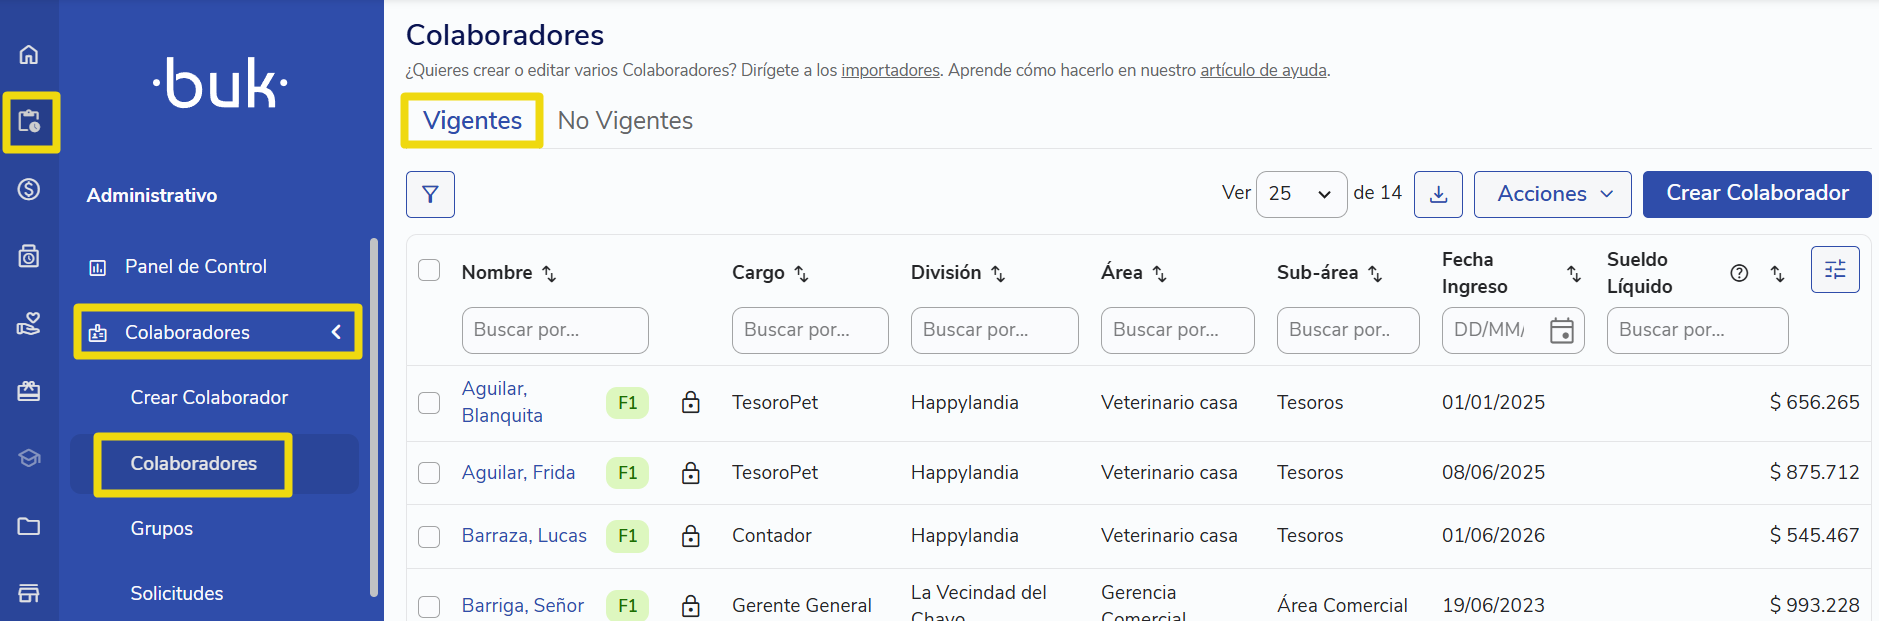Click the salary value $ 656.265
This screenshot has width=1879, height=621.
coord(1814,402)
